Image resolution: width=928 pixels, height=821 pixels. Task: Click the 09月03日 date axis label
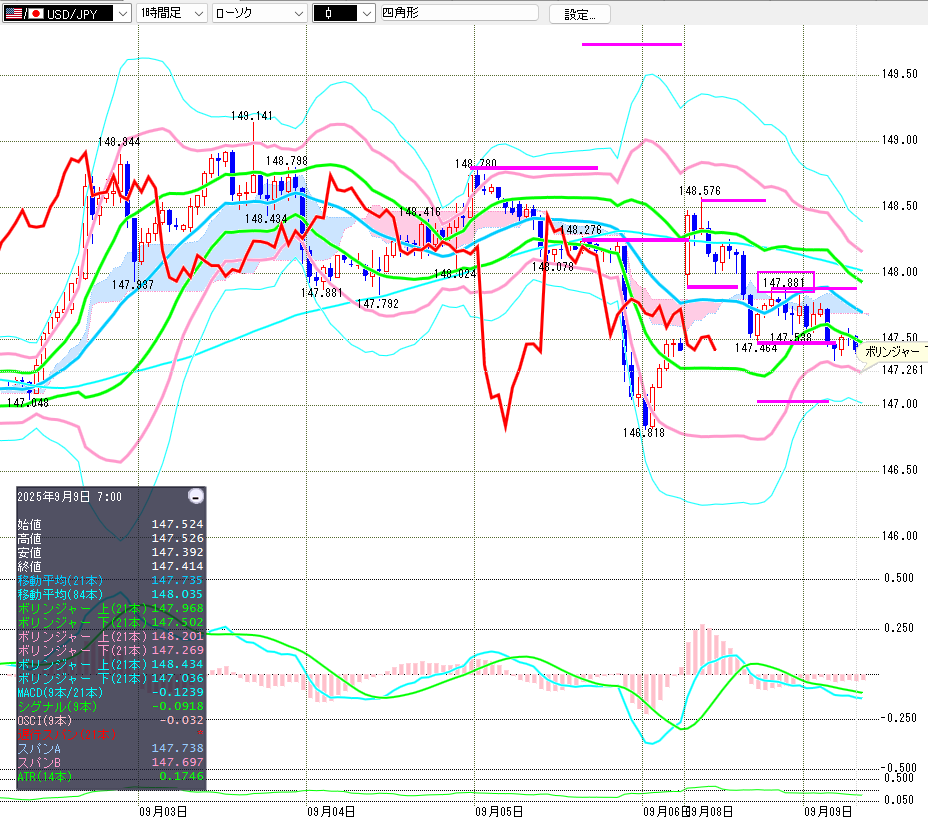[x=163, y=812]
